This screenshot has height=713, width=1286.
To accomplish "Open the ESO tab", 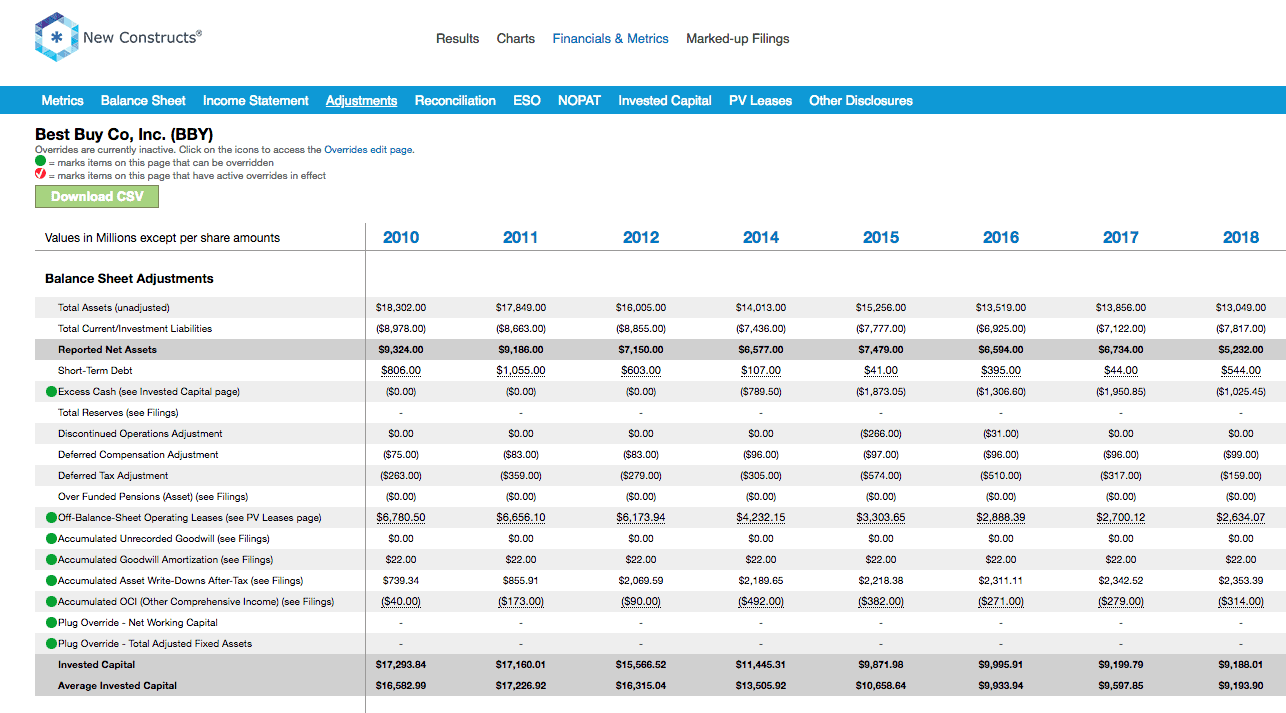I will click(x=527, y=101).
